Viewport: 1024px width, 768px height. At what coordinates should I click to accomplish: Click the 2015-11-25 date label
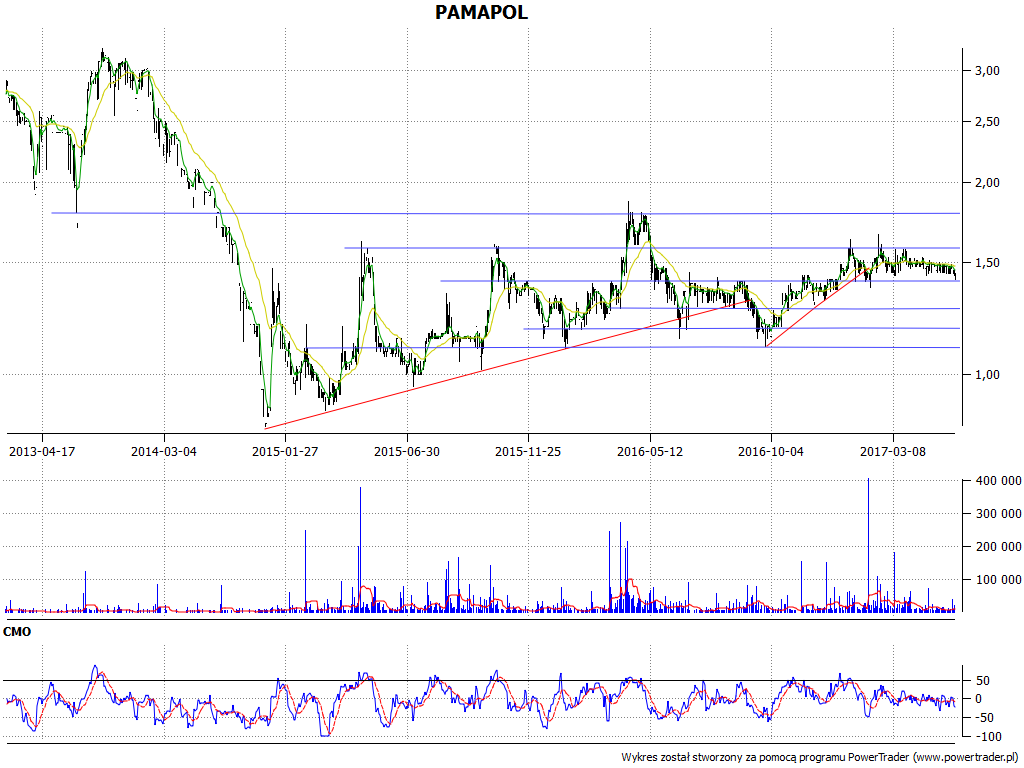click(x=528, y=451)
